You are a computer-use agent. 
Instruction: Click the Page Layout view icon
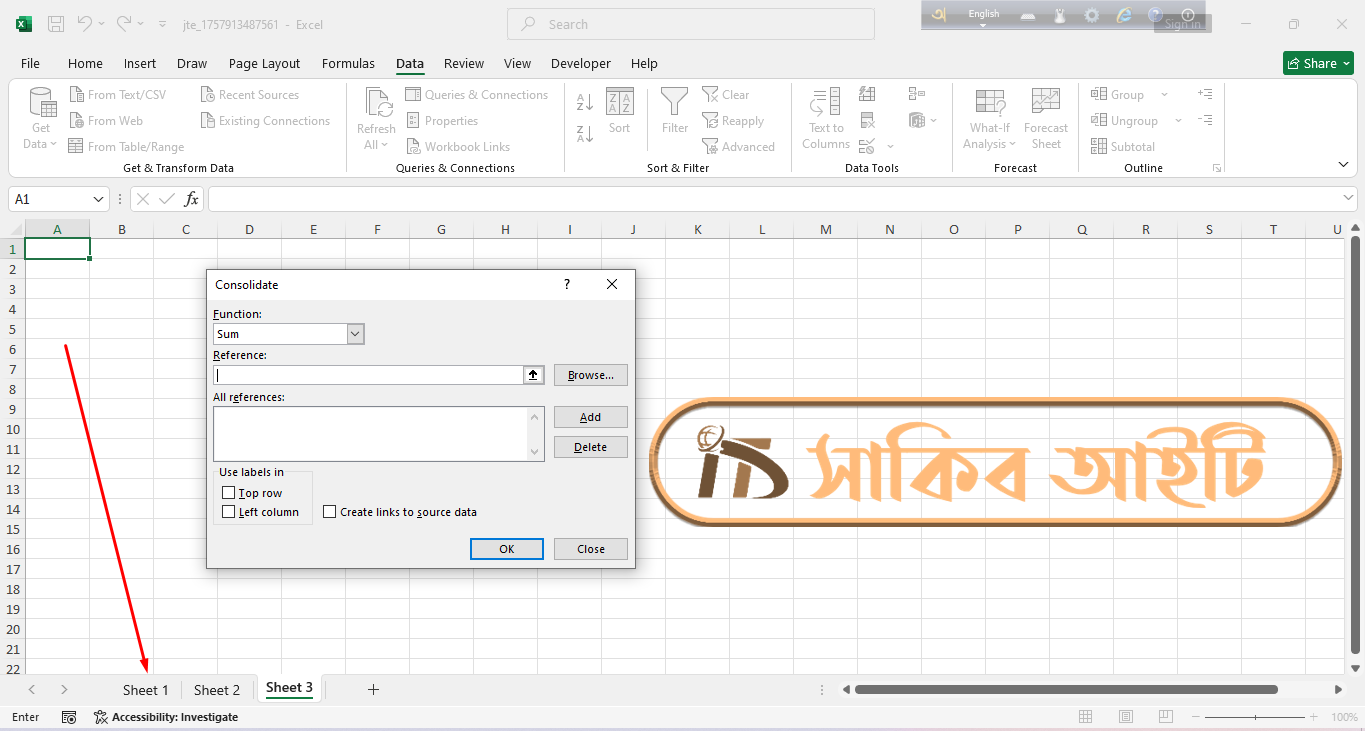tap(1125, 717)
